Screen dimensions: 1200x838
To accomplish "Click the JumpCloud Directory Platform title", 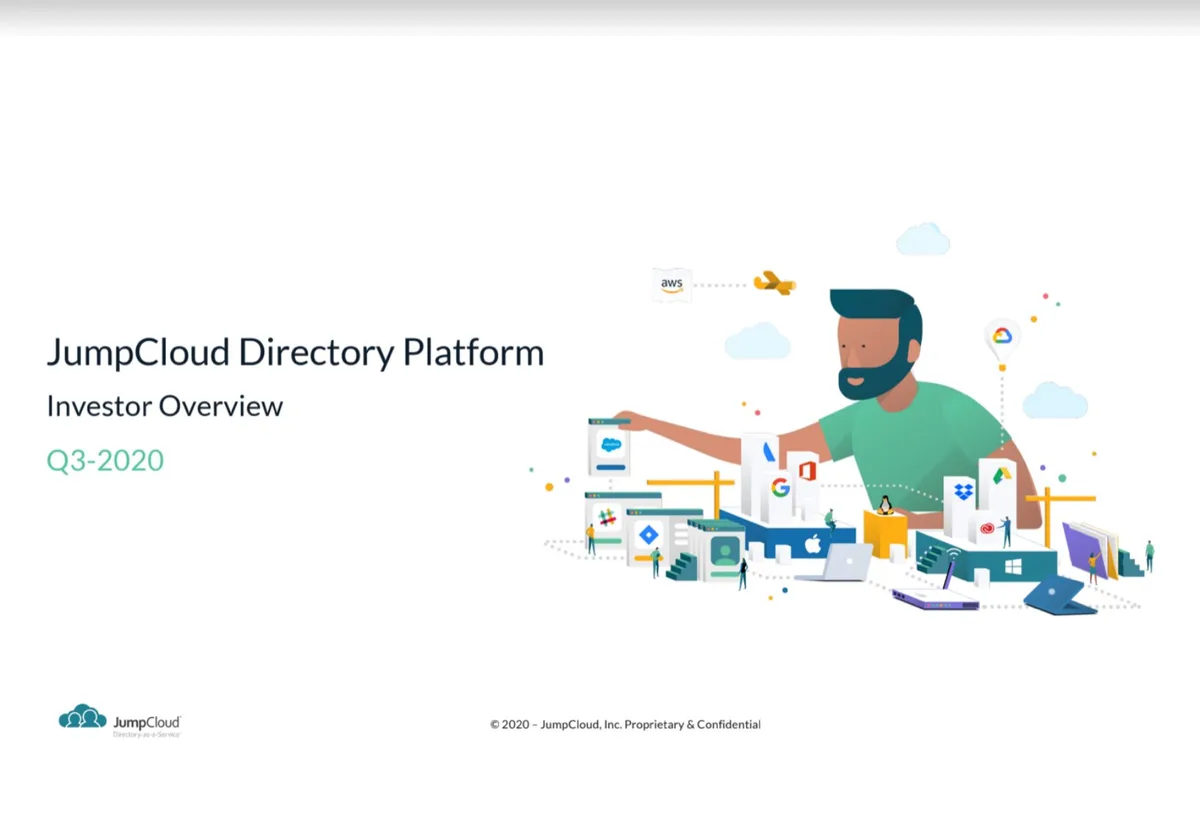I will pos(296,353).
